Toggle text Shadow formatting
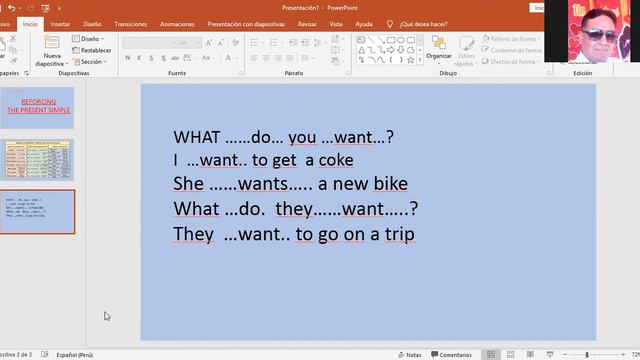Viewport: 640px width, 360px height. click(163, 58)
